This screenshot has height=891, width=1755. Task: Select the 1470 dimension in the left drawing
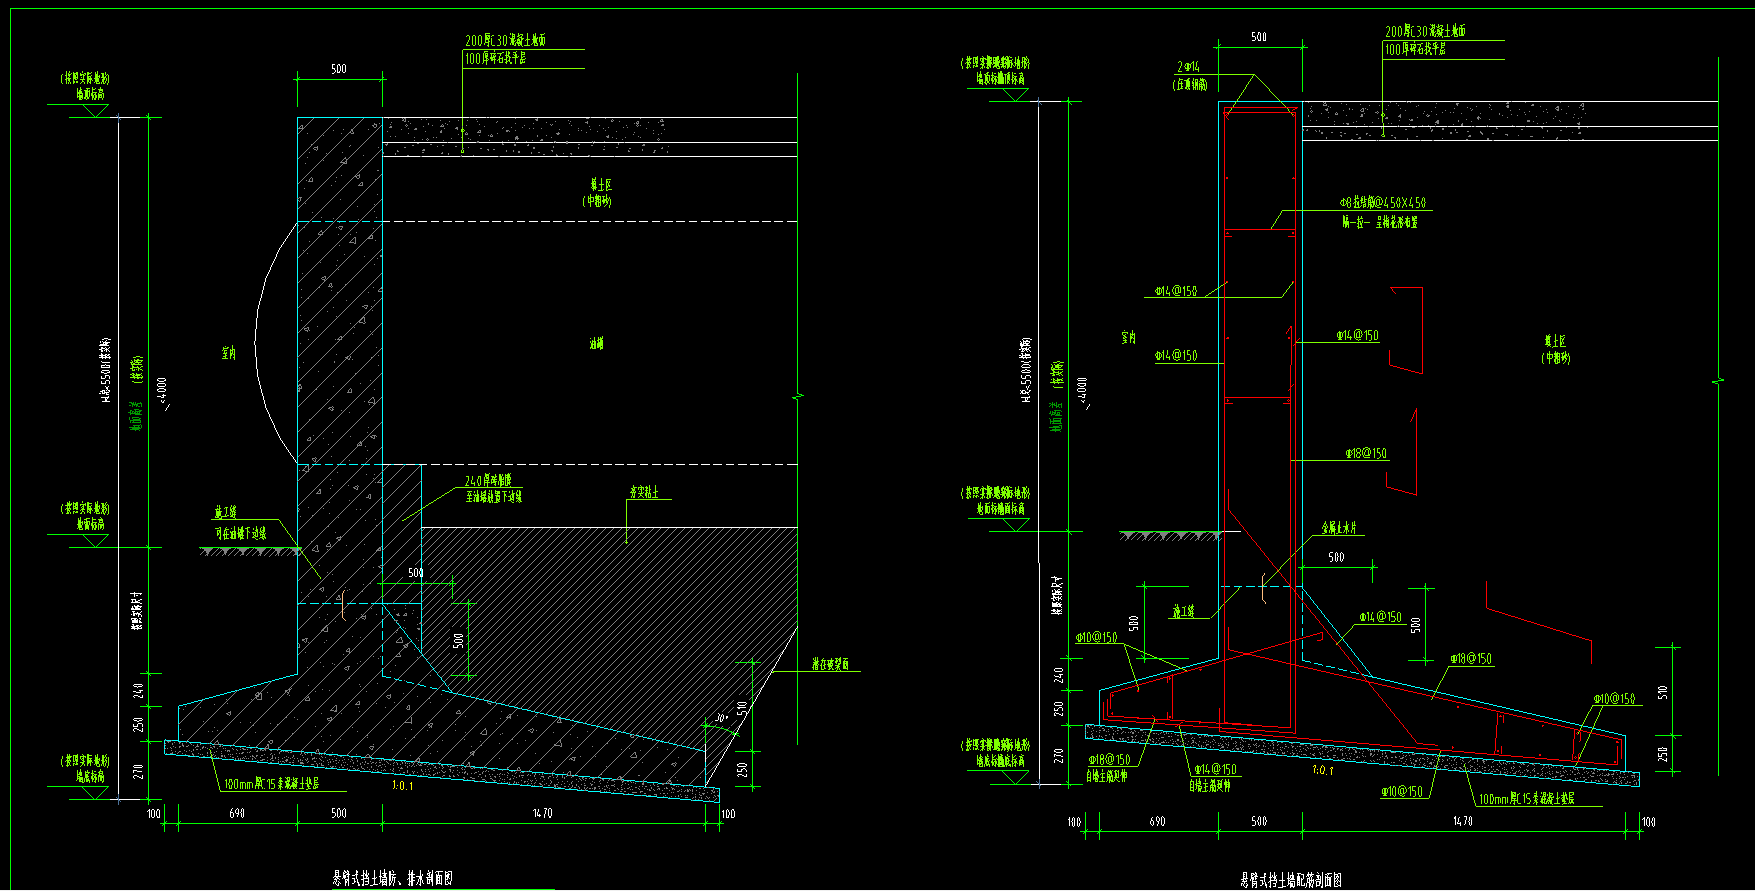point(542,813)
